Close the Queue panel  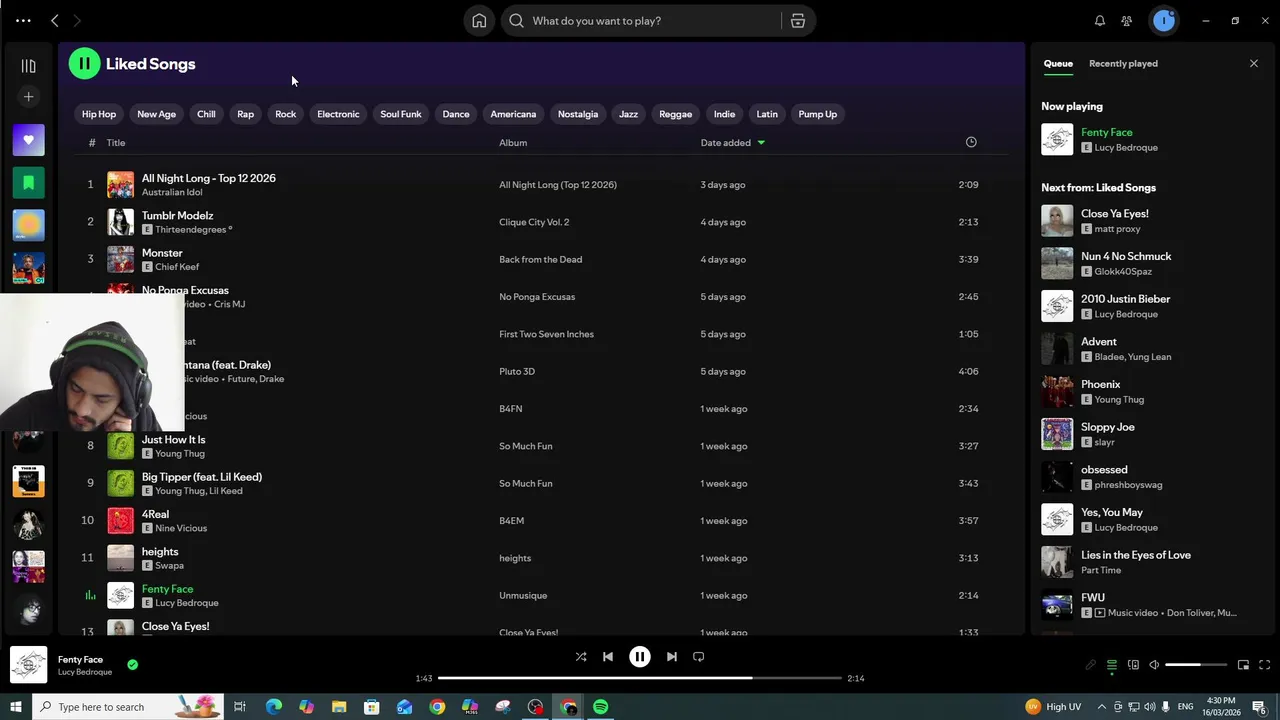click(1254, 64)
